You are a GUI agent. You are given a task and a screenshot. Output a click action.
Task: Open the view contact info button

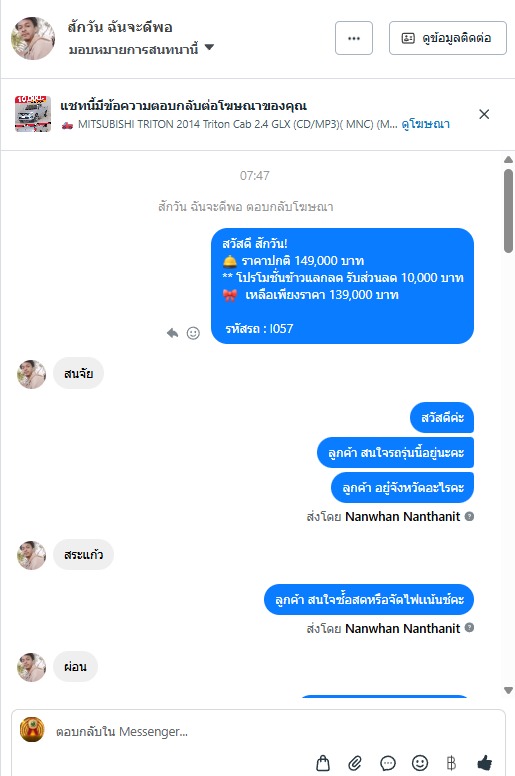coord(448,38)
